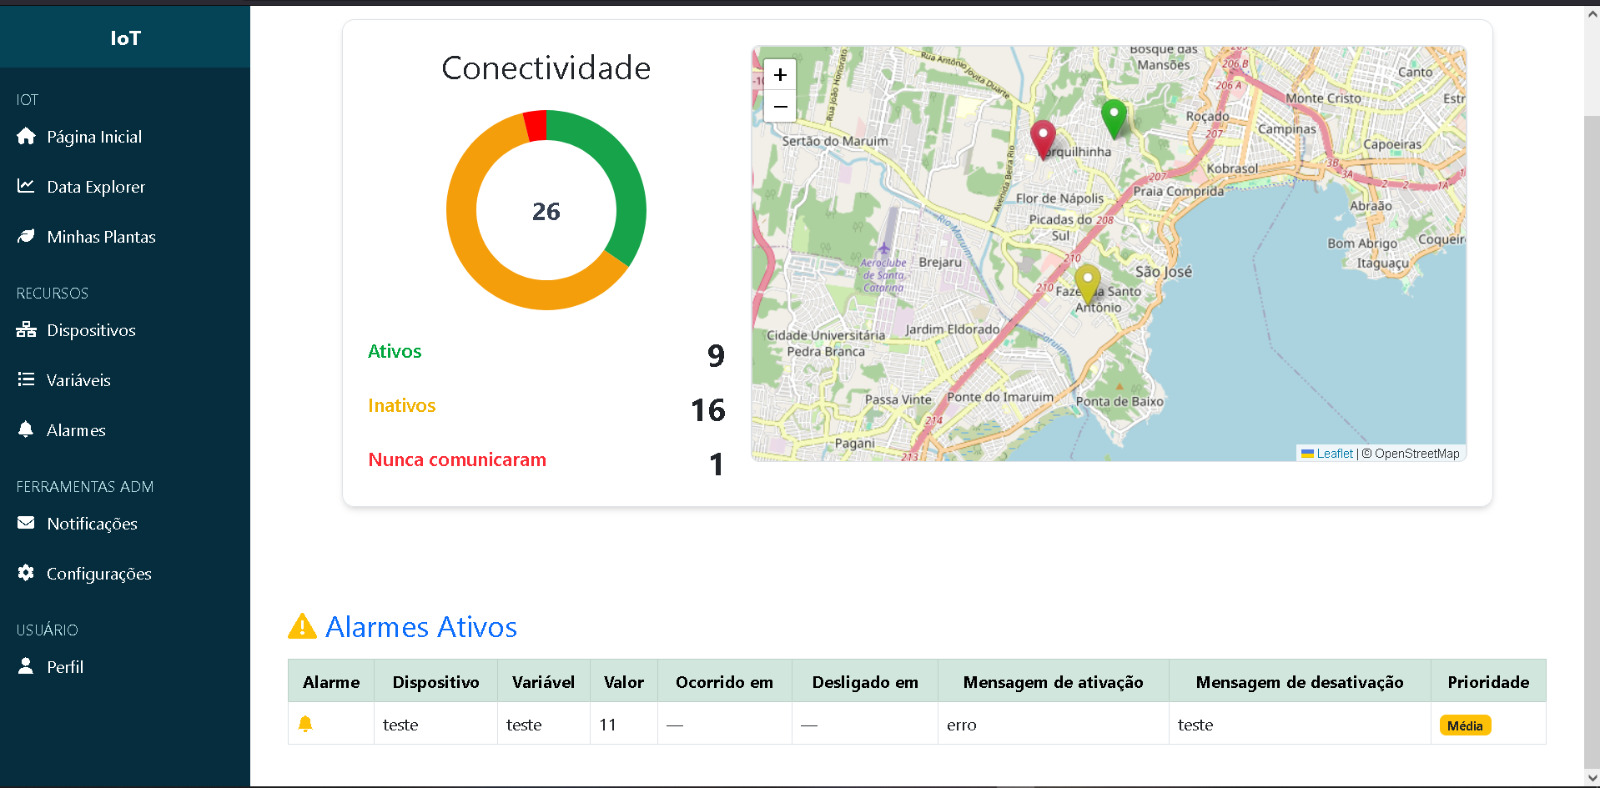Click the yellow bell in the alarm row
1600x788 pixels.
tap(306, 724)
